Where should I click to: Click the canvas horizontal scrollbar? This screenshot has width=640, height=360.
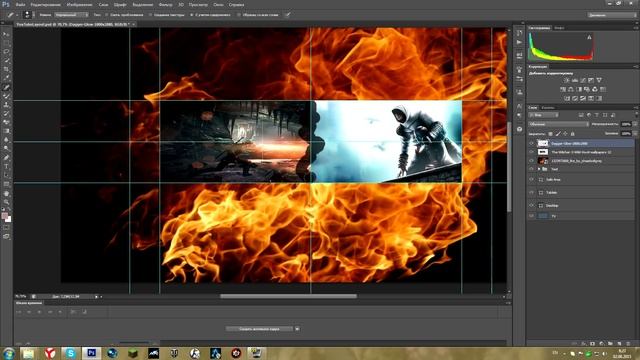pos(288,296)
